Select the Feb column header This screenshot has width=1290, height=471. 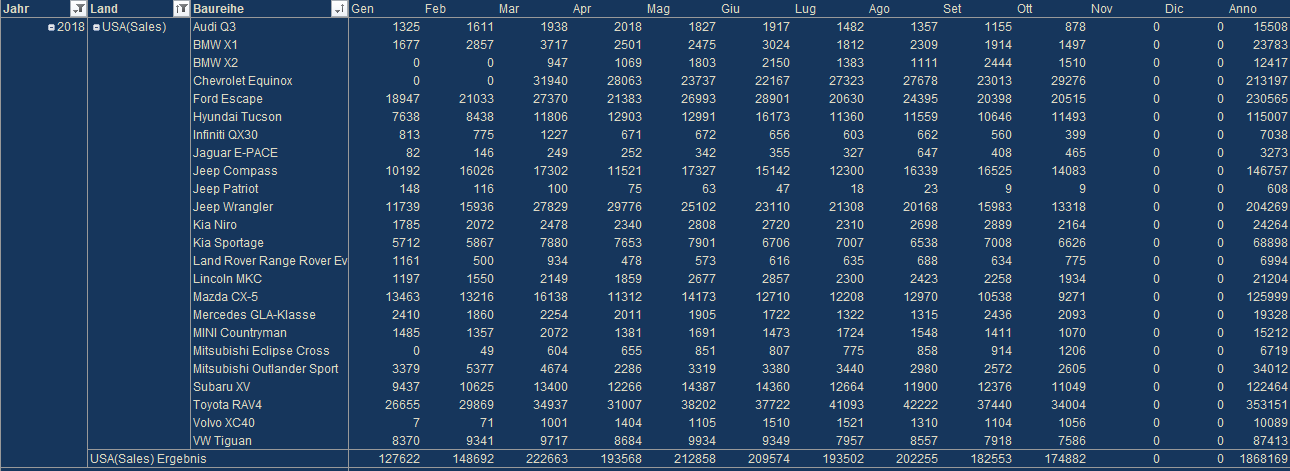[435, 9]
